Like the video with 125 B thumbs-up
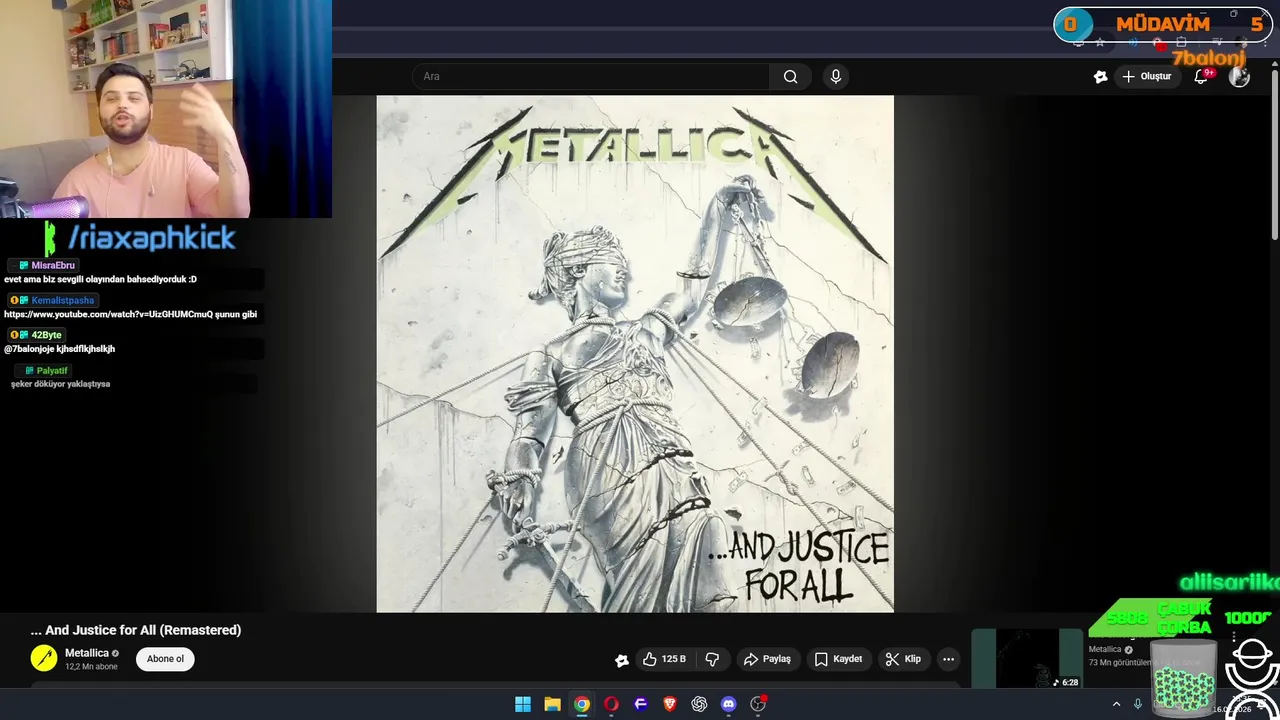The height and width of the screenshot is (720, 1280). (665, 659)
